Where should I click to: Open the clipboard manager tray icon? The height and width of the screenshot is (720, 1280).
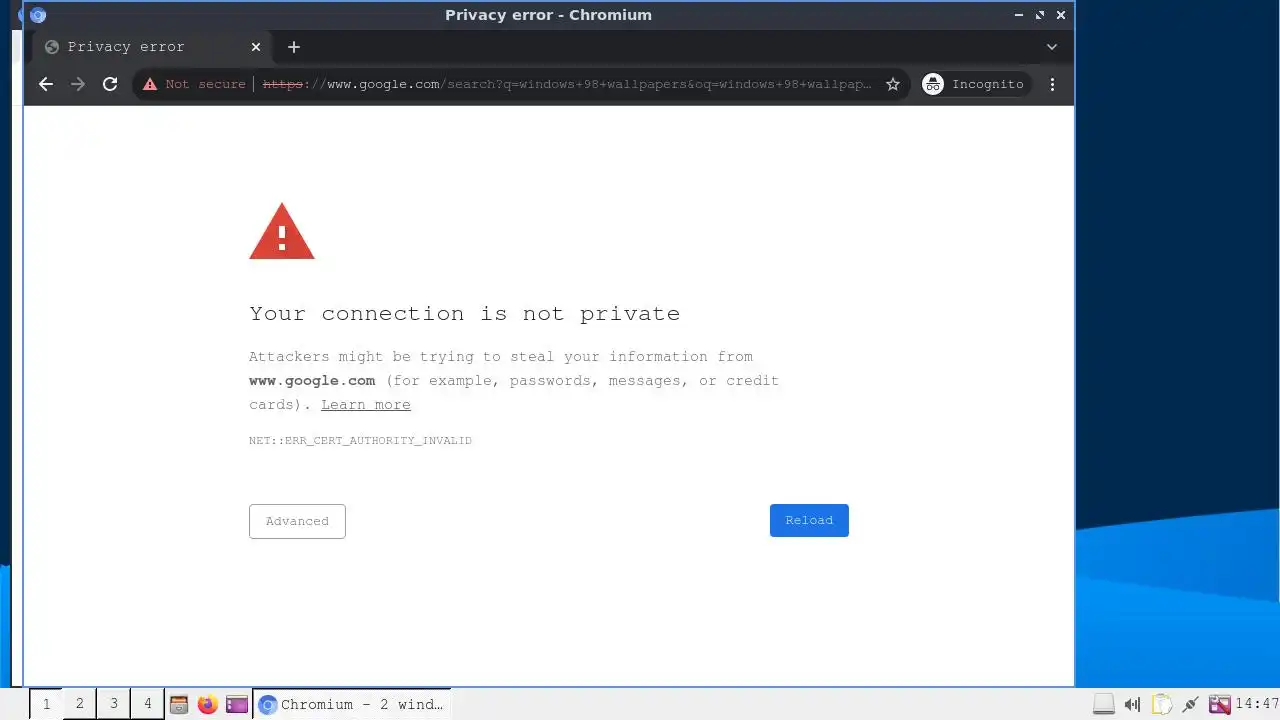coord(1162,705)
